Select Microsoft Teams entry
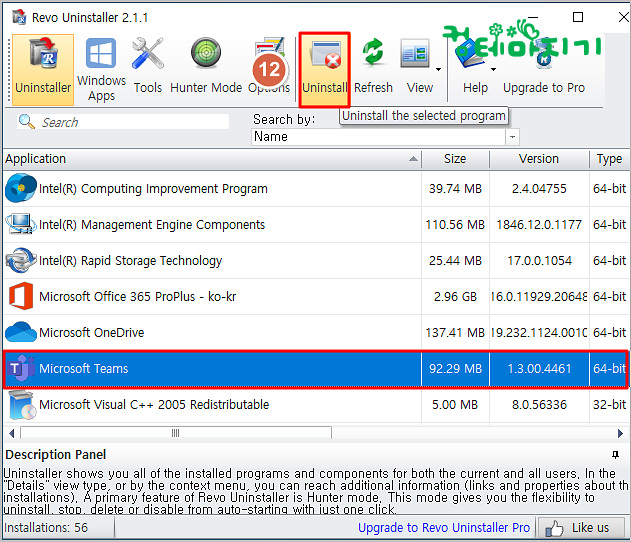This screenshot has height=542, width=631. pyautogui.click(x=316, y=369)
